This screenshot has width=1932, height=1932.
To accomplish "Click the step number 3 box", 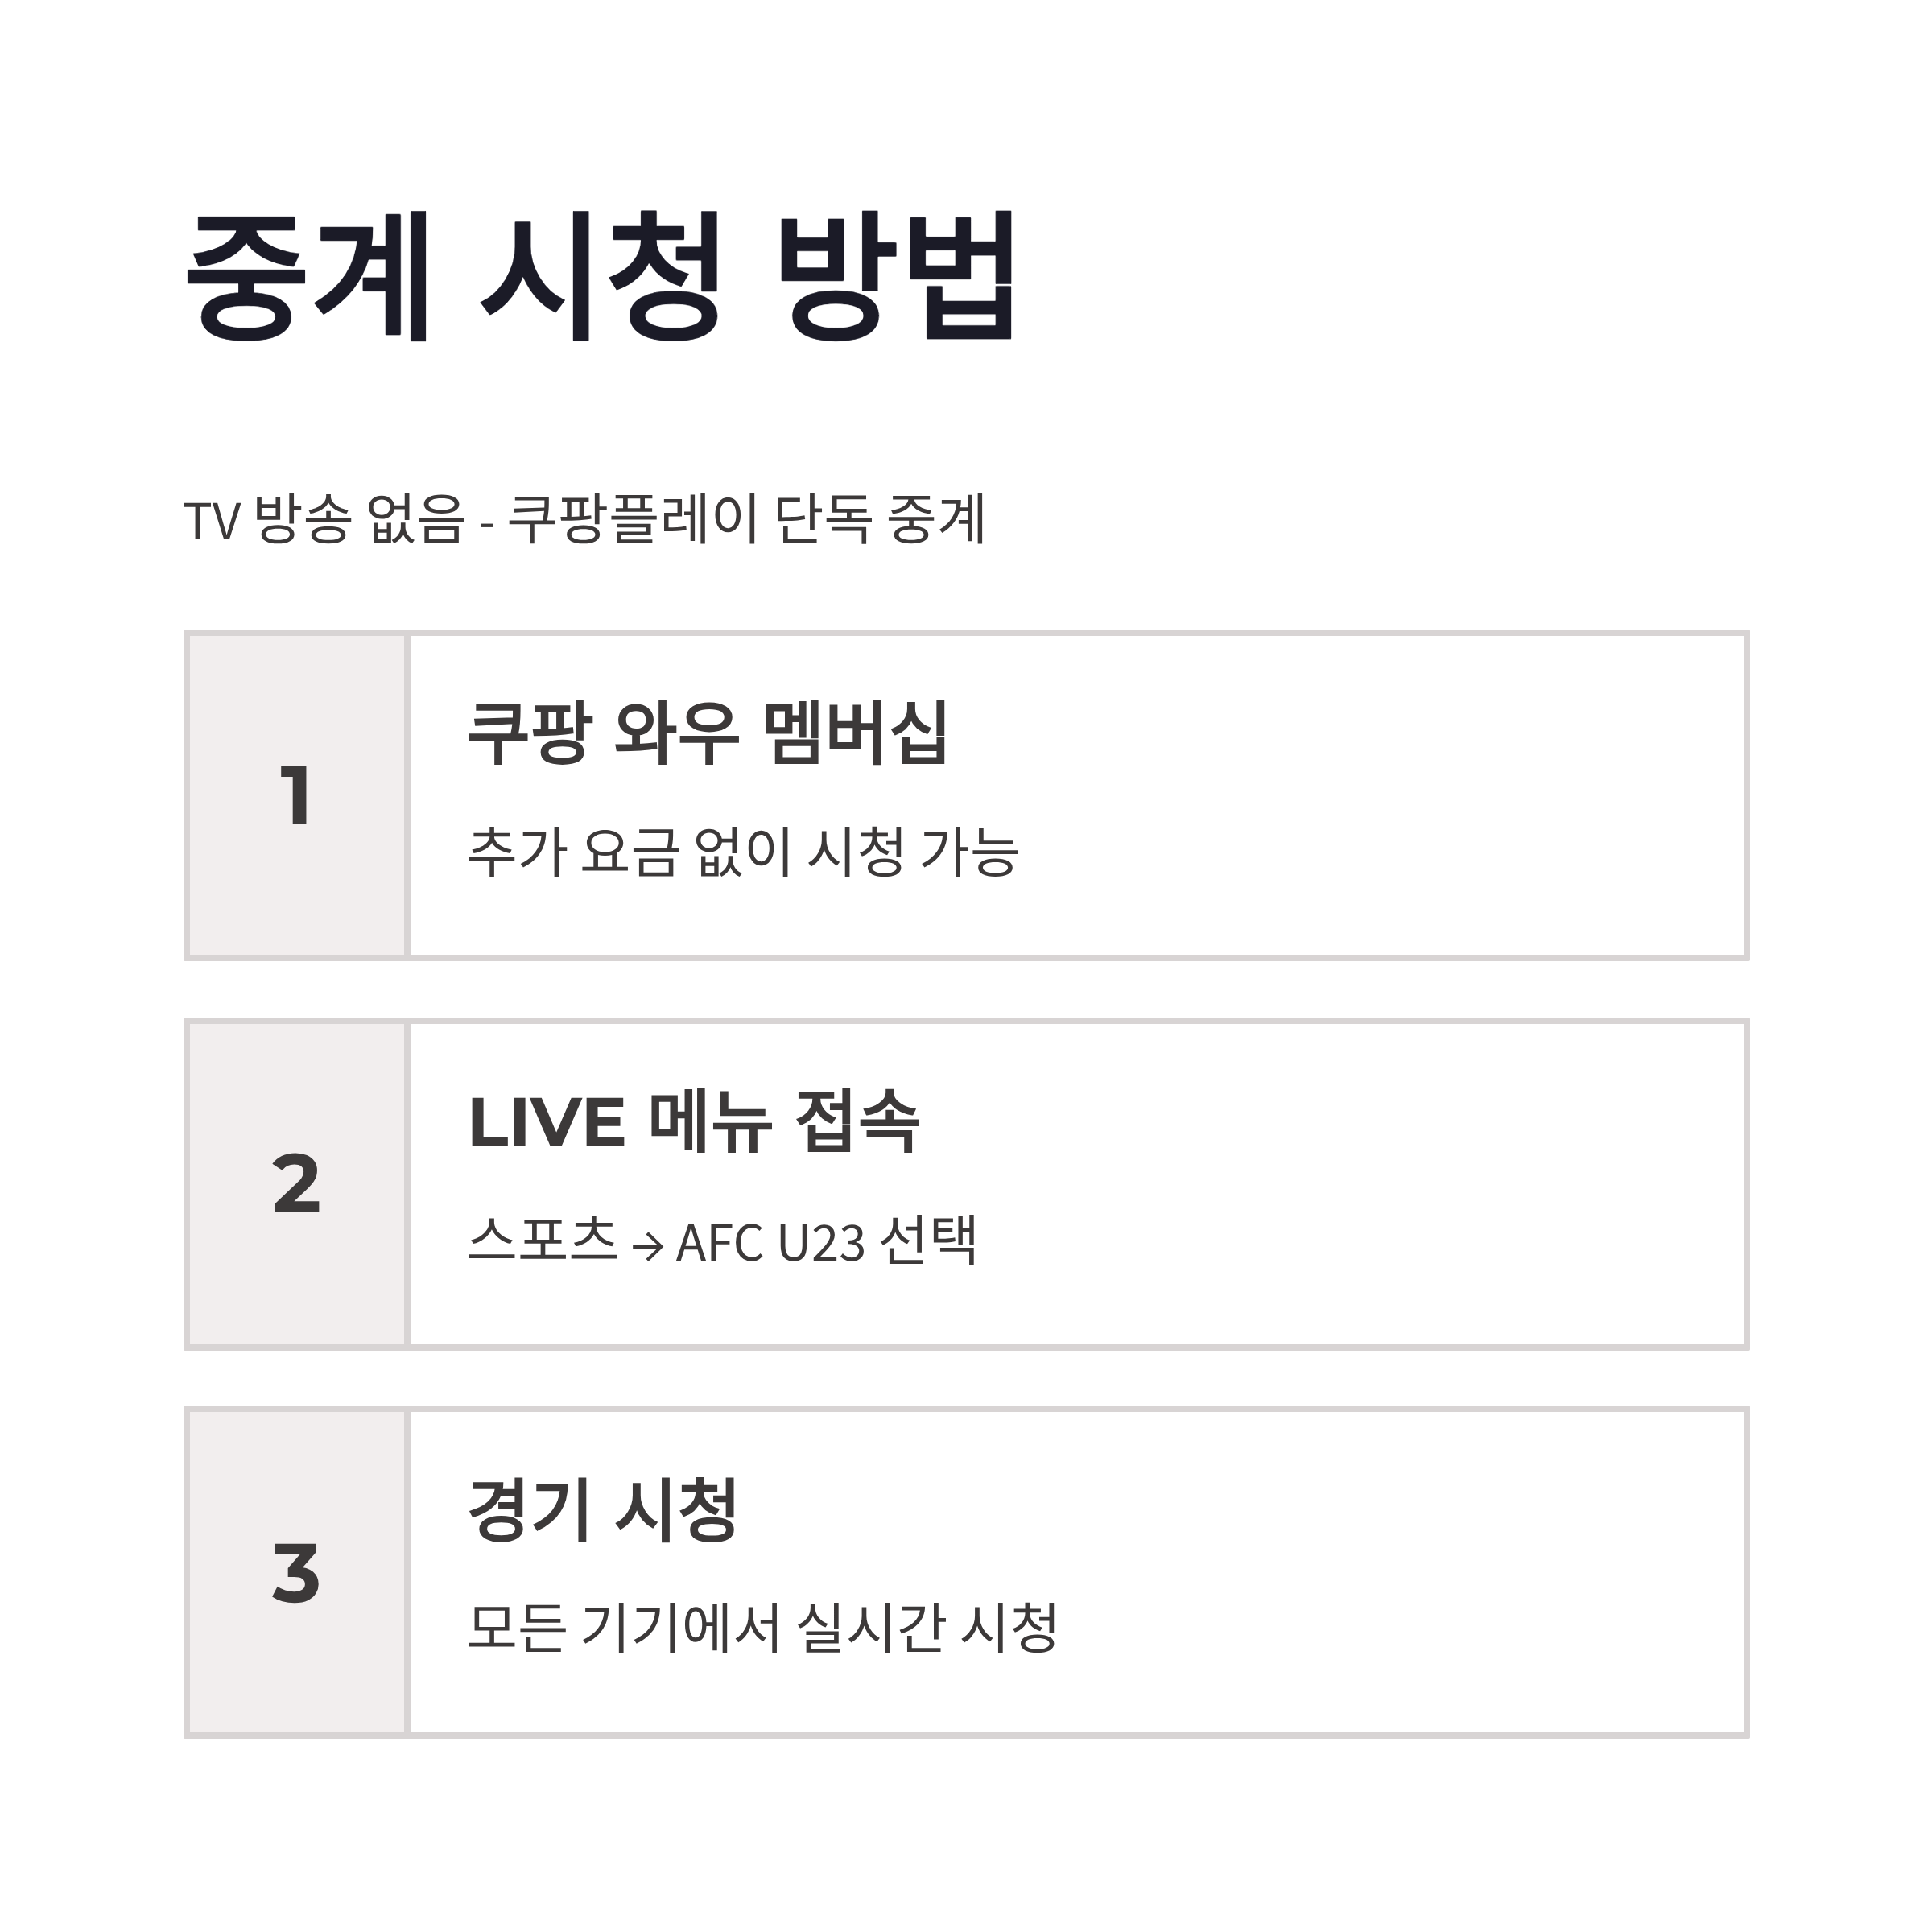I will (x=296, y=1572).
